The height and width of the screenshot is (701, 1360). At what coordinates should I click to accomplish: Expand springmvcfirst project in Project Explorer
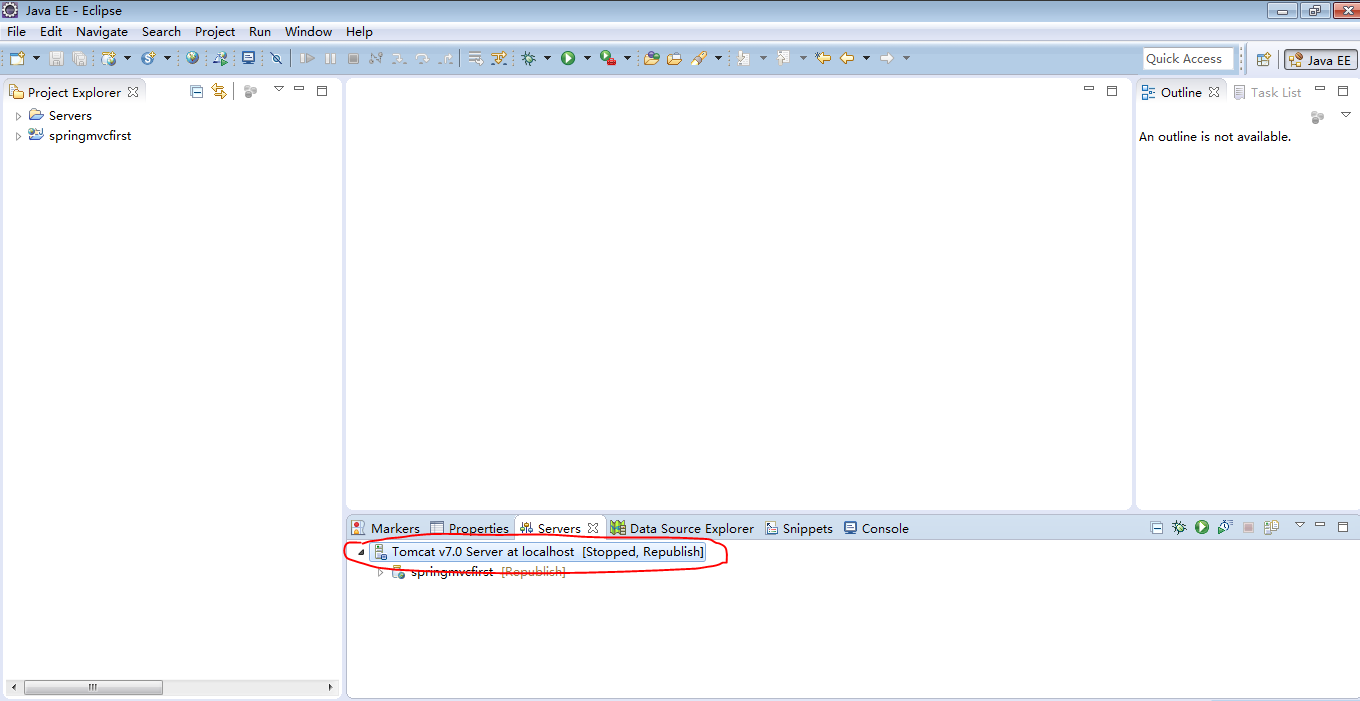point(18,136)
